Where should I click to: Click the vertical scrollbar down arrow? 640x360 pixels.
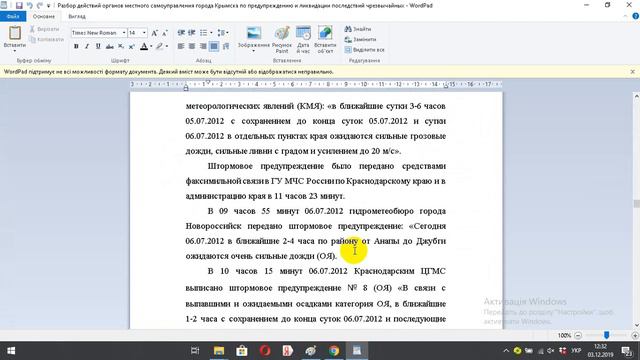(636, 326)
